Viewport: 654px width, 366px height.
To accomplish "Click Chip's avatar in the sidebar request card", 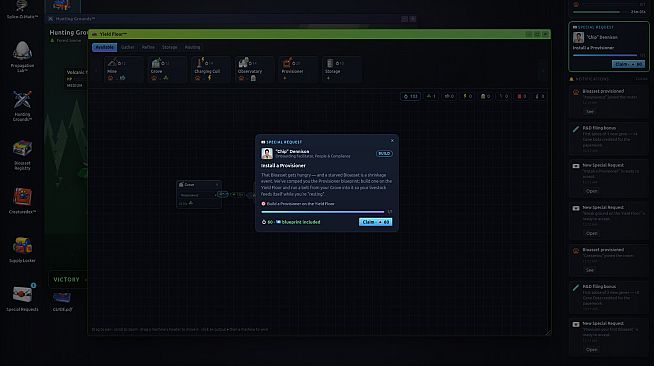I will (x=579, y=38).
